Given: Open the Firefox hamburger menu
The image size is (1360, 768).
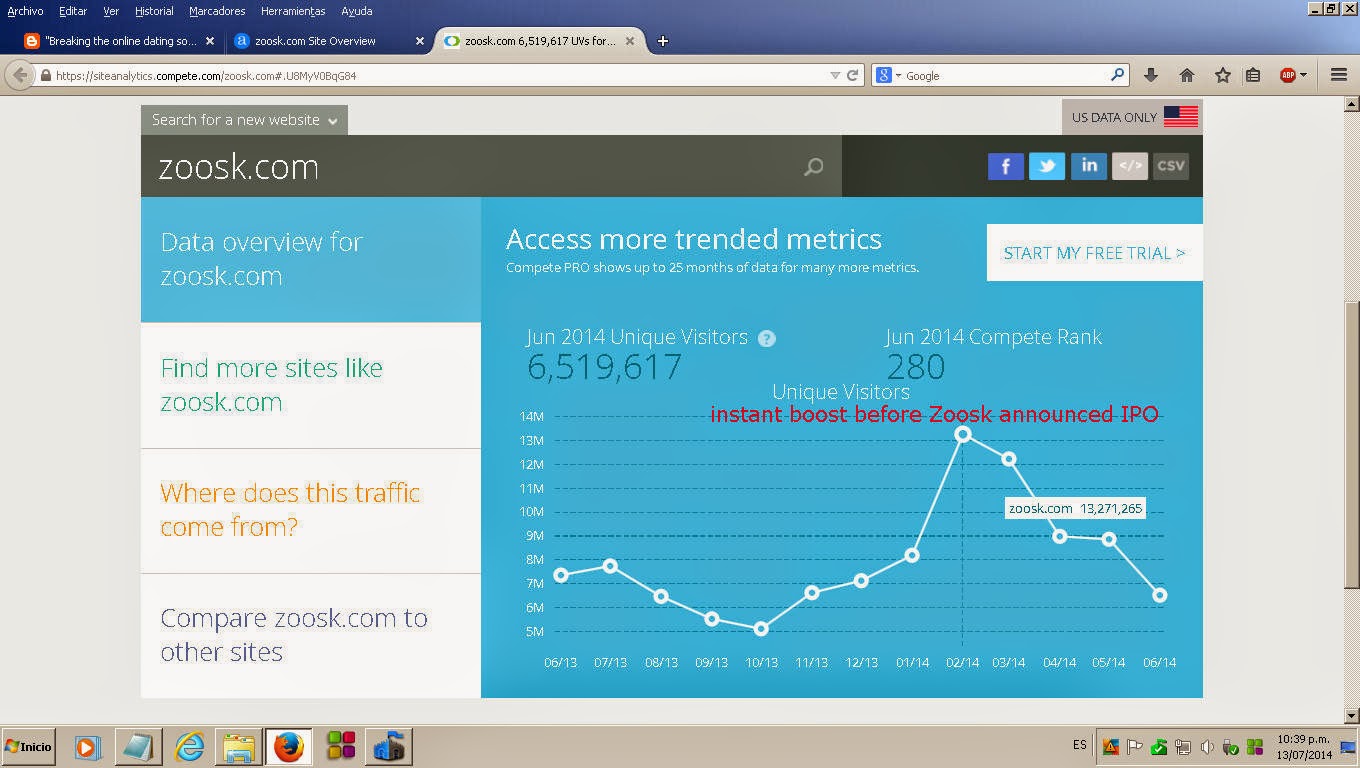Looking at the screenshot, I should 1339,75.
